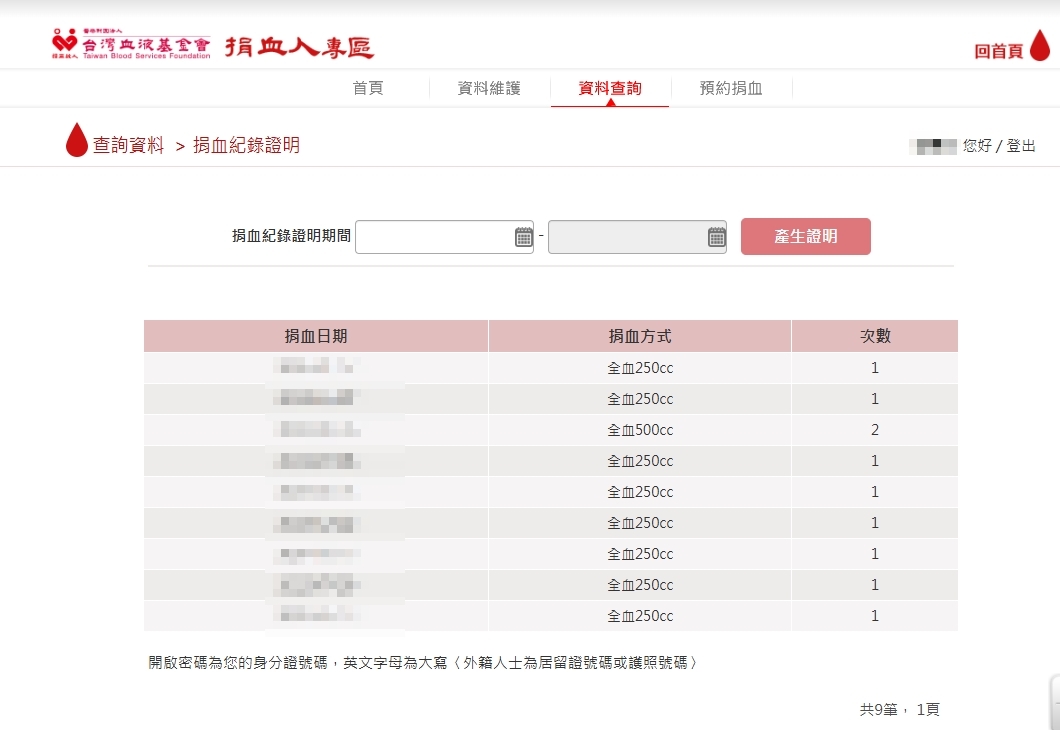
Task: Click the blood drop icon before 查詢資料
Action: [77, 141]
